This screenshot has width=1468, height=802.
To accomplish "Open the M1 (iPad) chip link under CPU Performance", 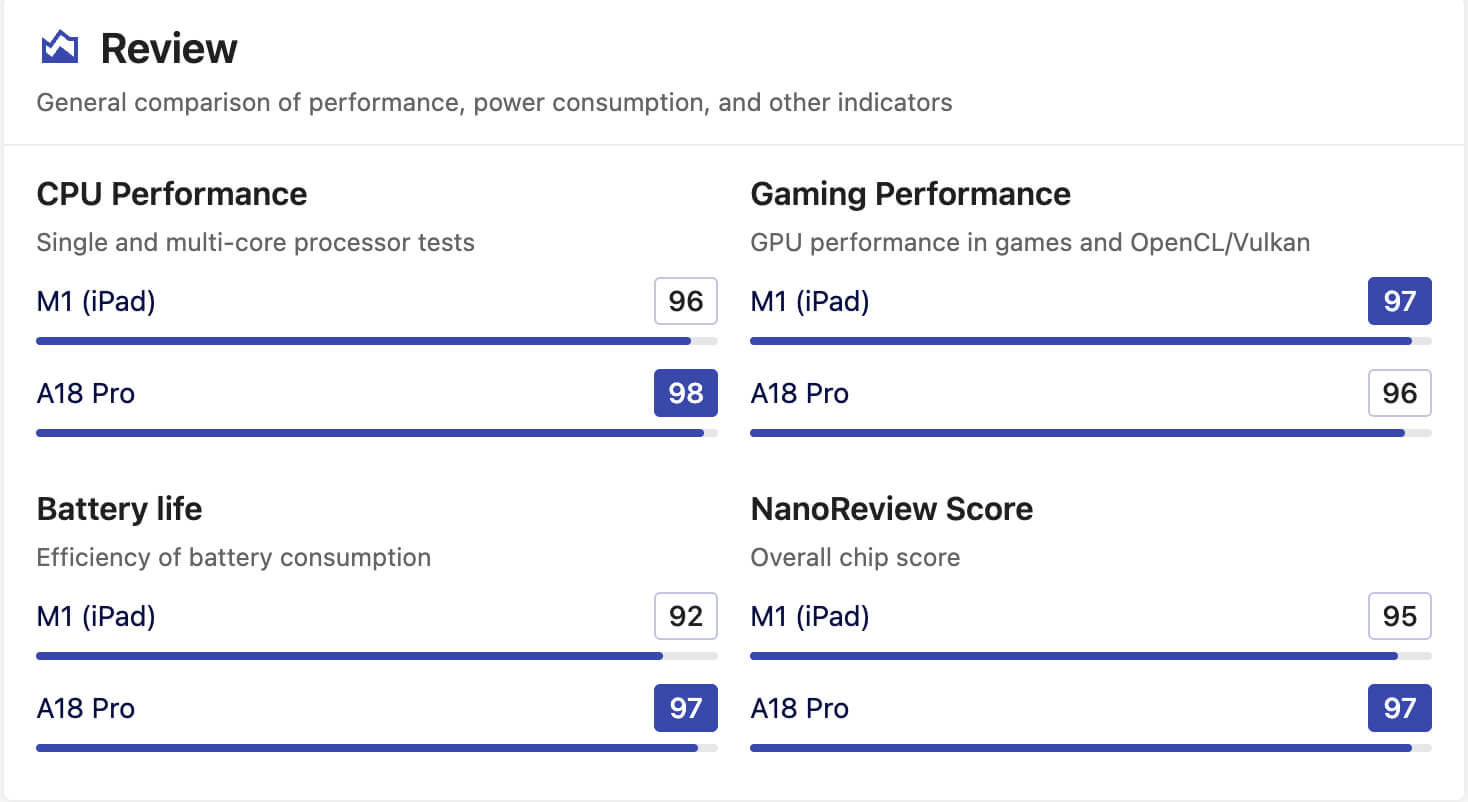I will coord(95,301).
